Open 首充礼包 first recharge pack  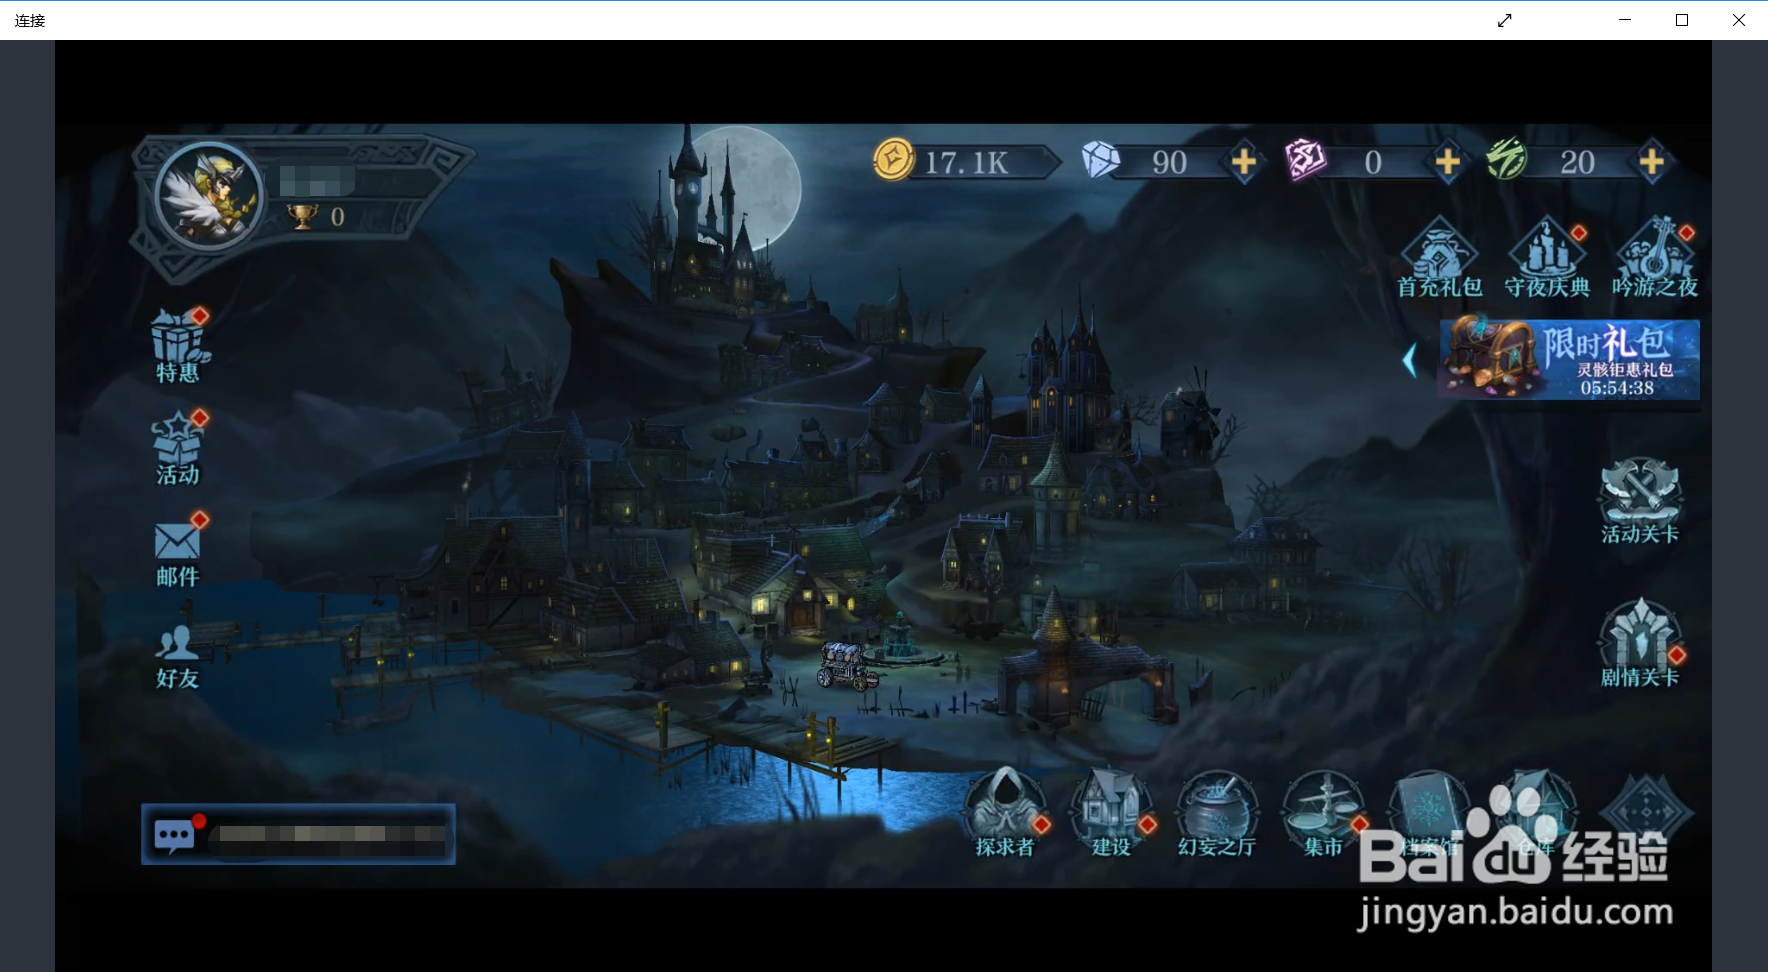click(1439, 259)
